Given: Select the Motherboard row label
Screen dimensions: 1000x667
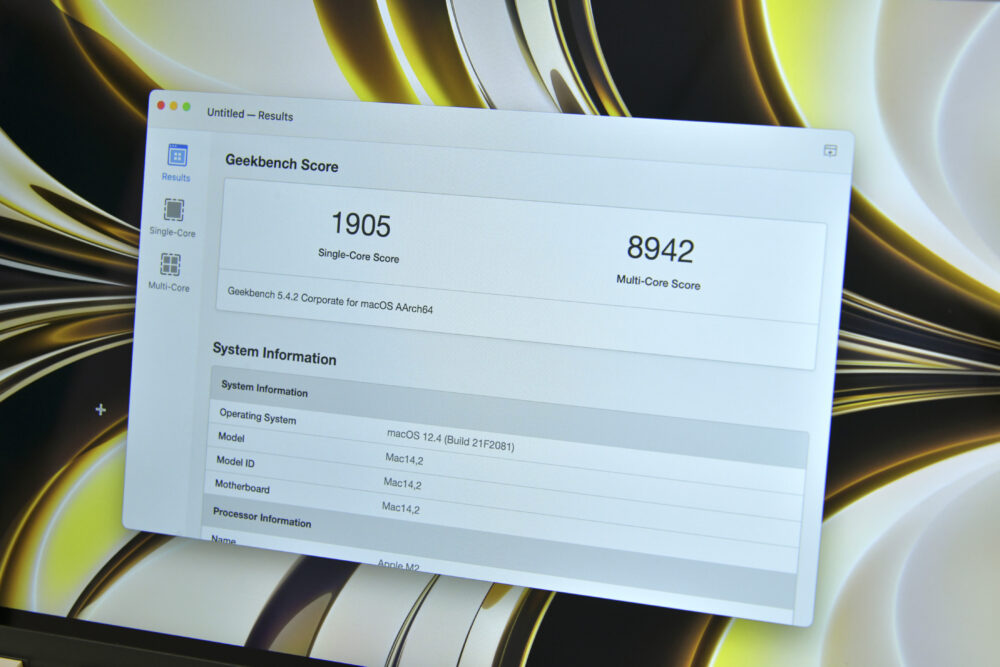Looking at the screenshot, I should [x=243, y=487].
